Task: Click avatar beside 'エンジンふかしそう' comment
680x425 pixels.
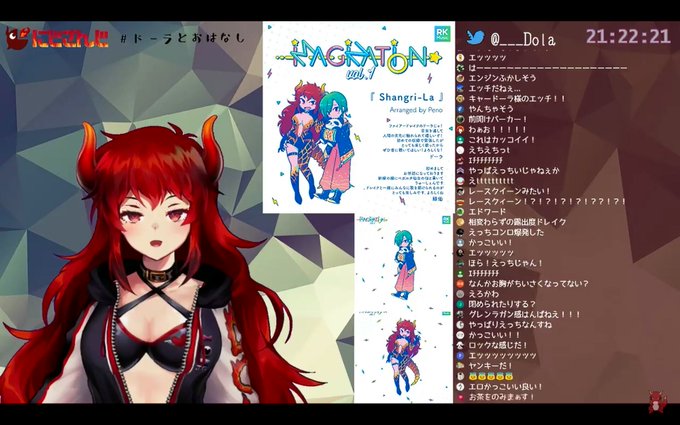Action: 460,78
